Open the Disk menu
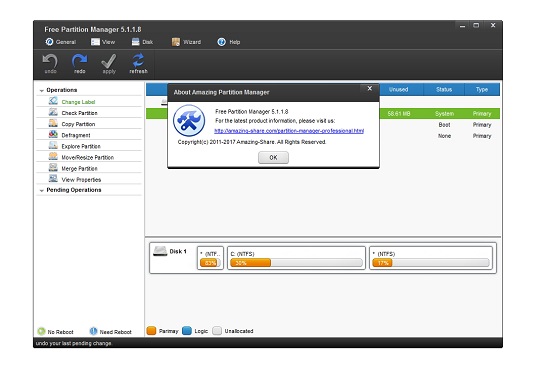The image size is (550, 378). pyautogui.click(x=142, y=42)
